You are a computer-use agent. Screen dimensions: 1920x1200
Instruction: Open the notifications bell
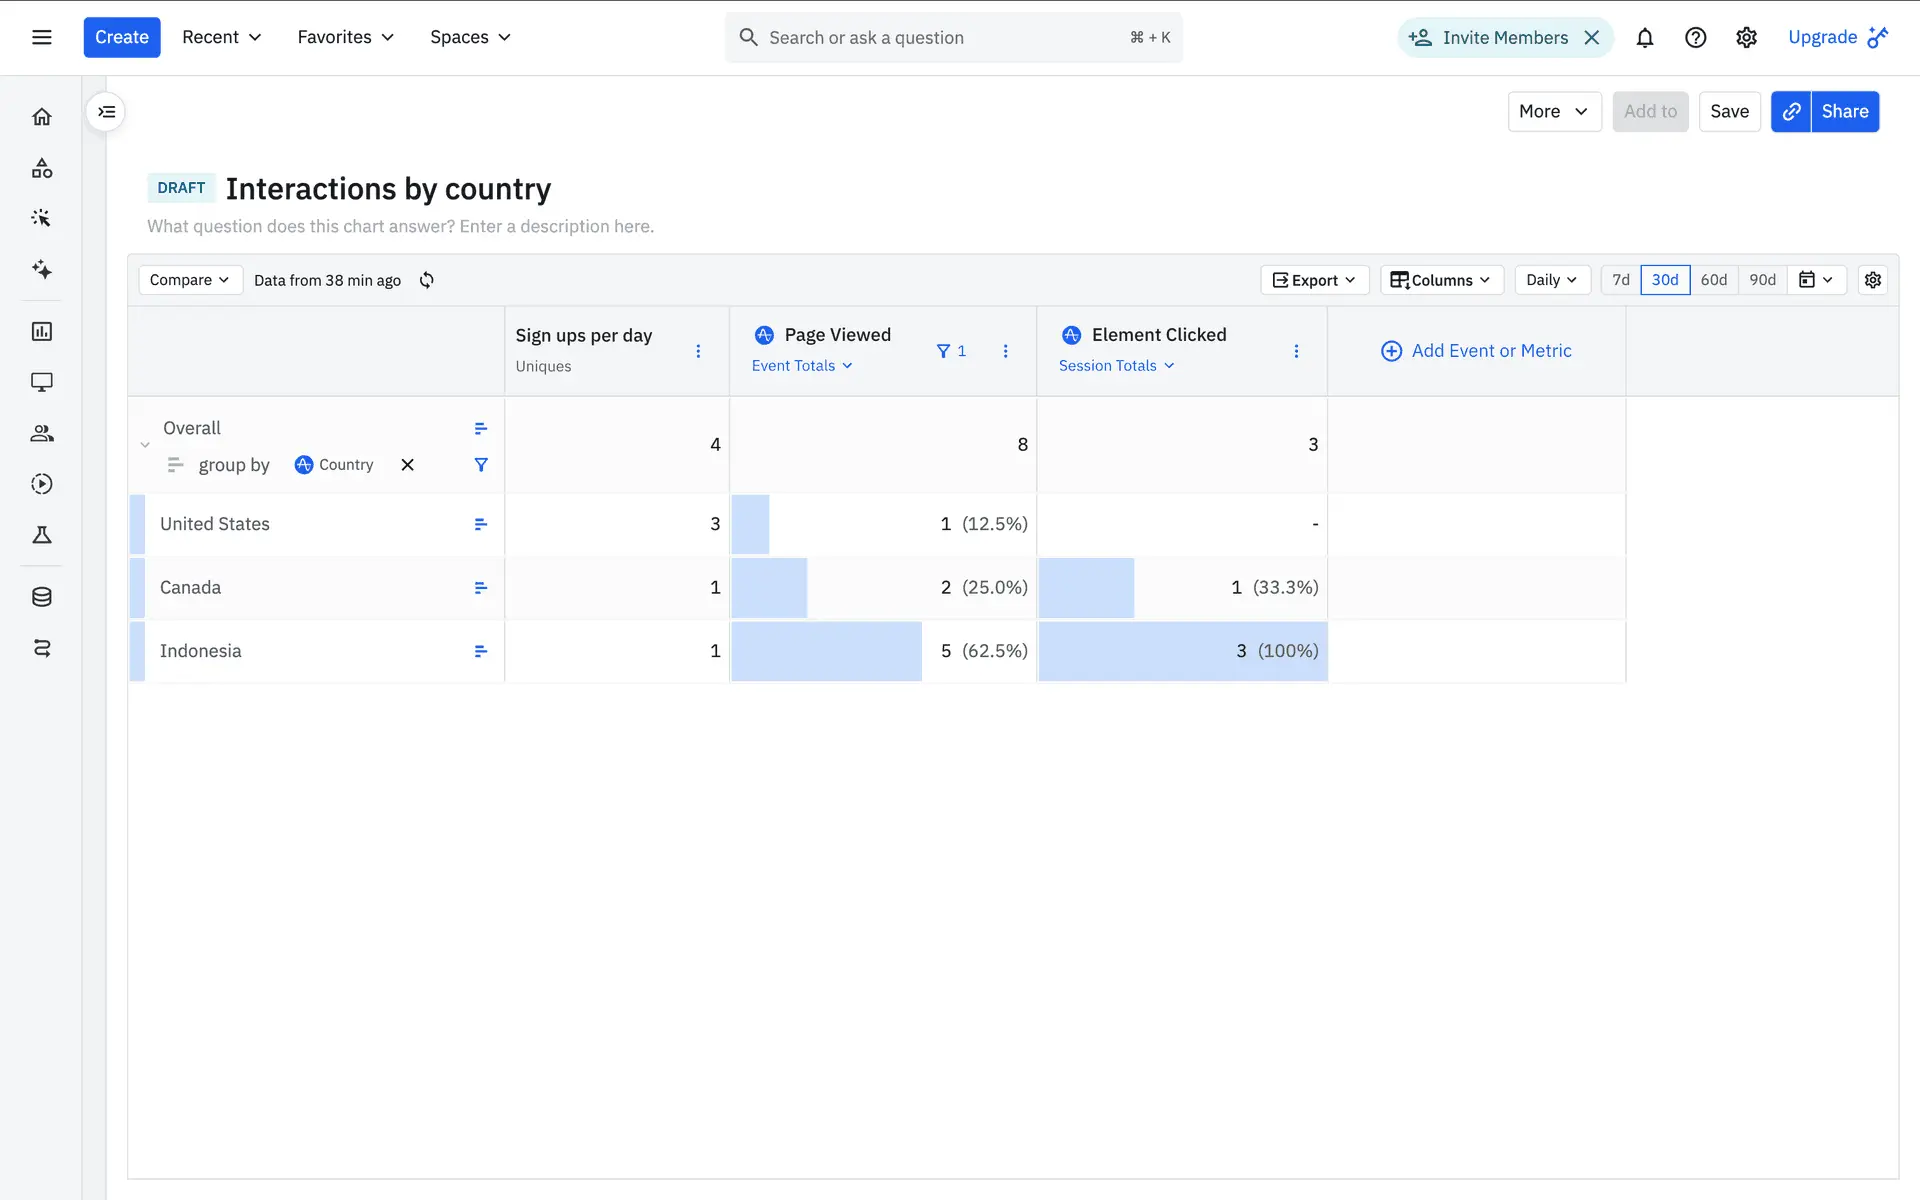point(1644,38)
